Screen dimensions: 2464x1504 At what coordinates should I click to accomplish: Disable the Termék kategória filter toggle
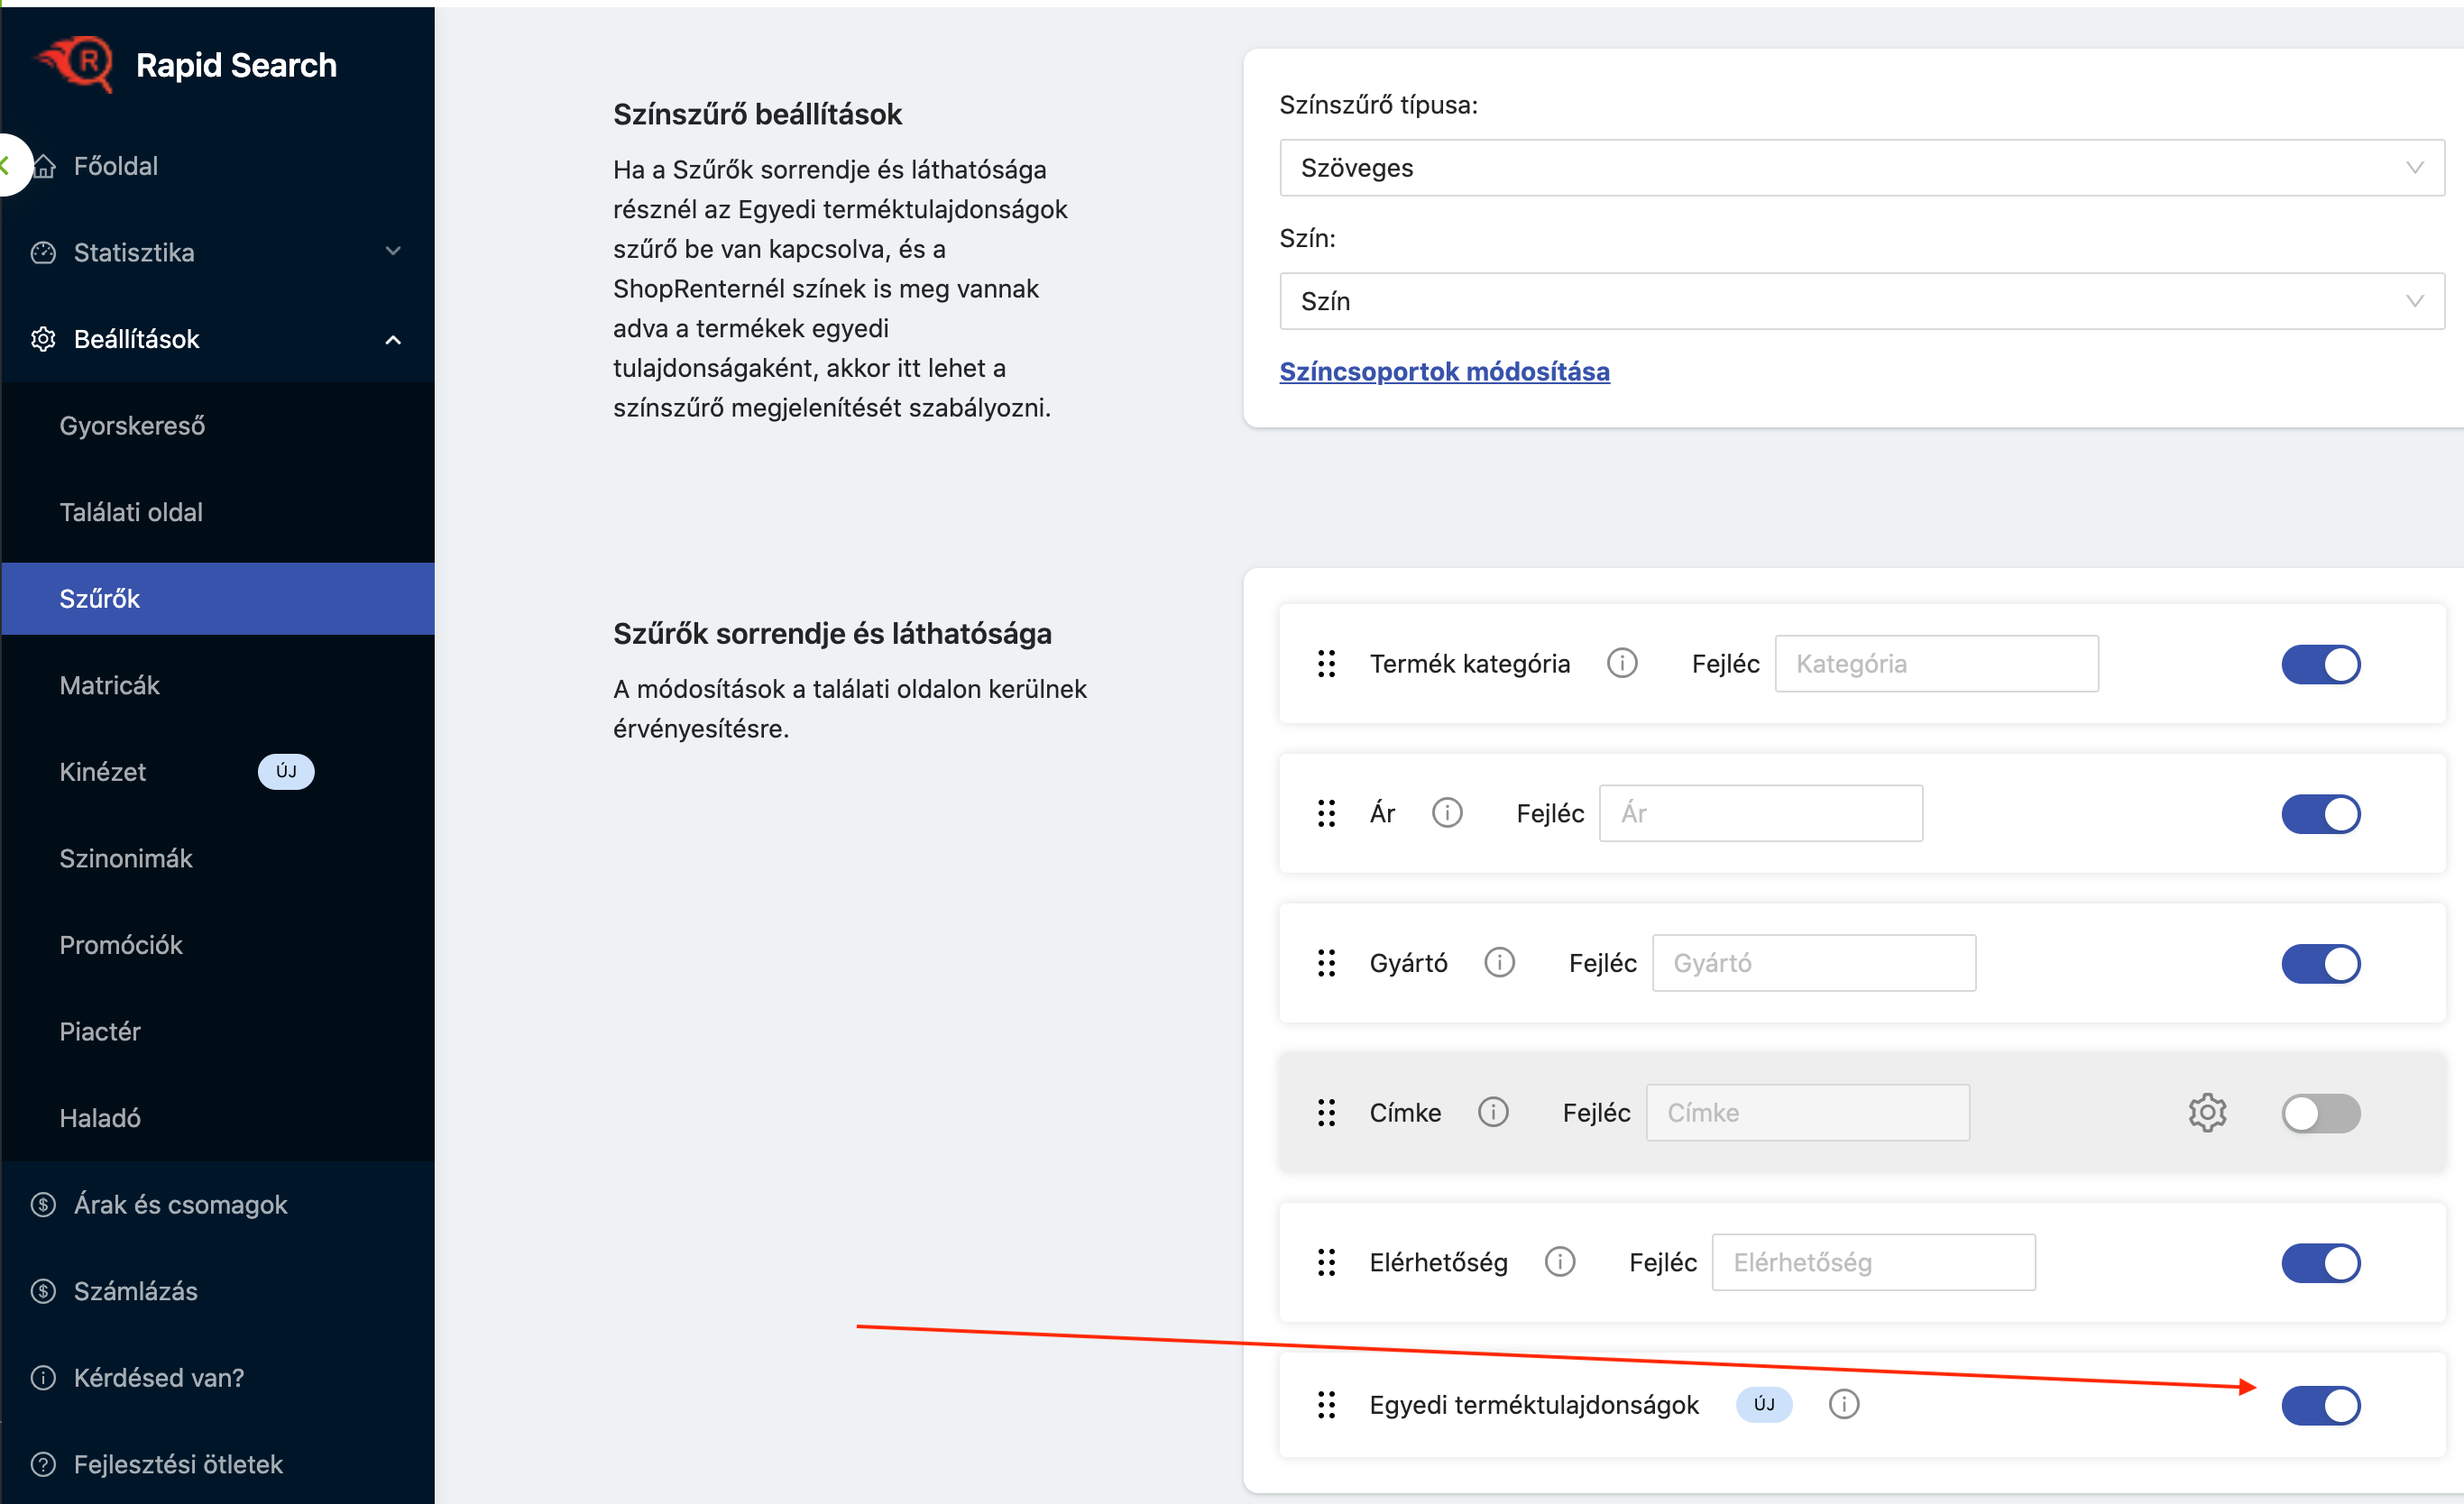pos(2320,664)
